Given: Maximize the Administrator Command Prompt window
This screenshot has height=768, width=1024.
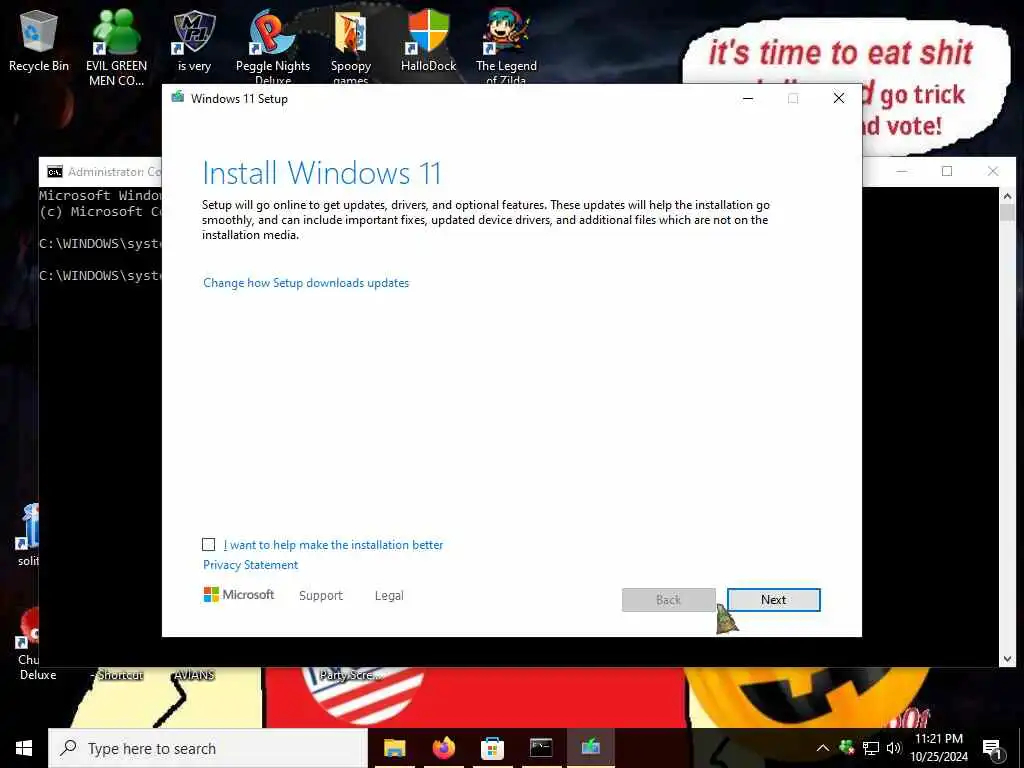Looking at the screenshot, I should [947, 171].
